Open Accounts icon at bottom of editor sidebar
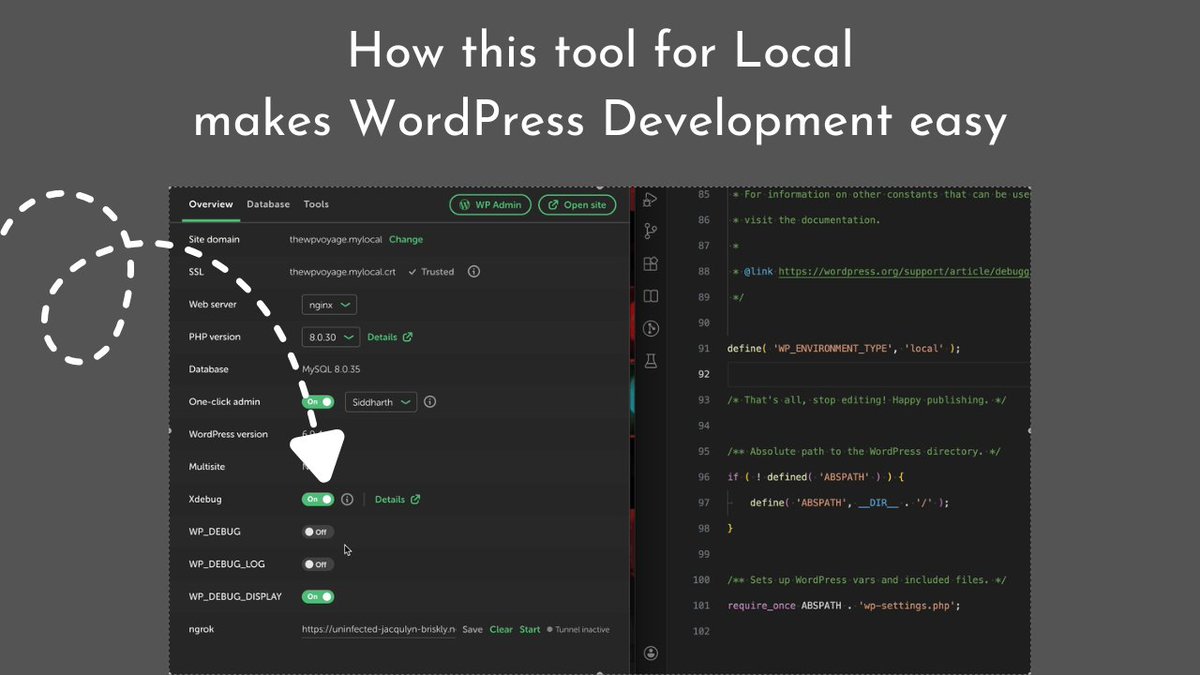This screenshot has width=1200, height=675. click(651, 653)
